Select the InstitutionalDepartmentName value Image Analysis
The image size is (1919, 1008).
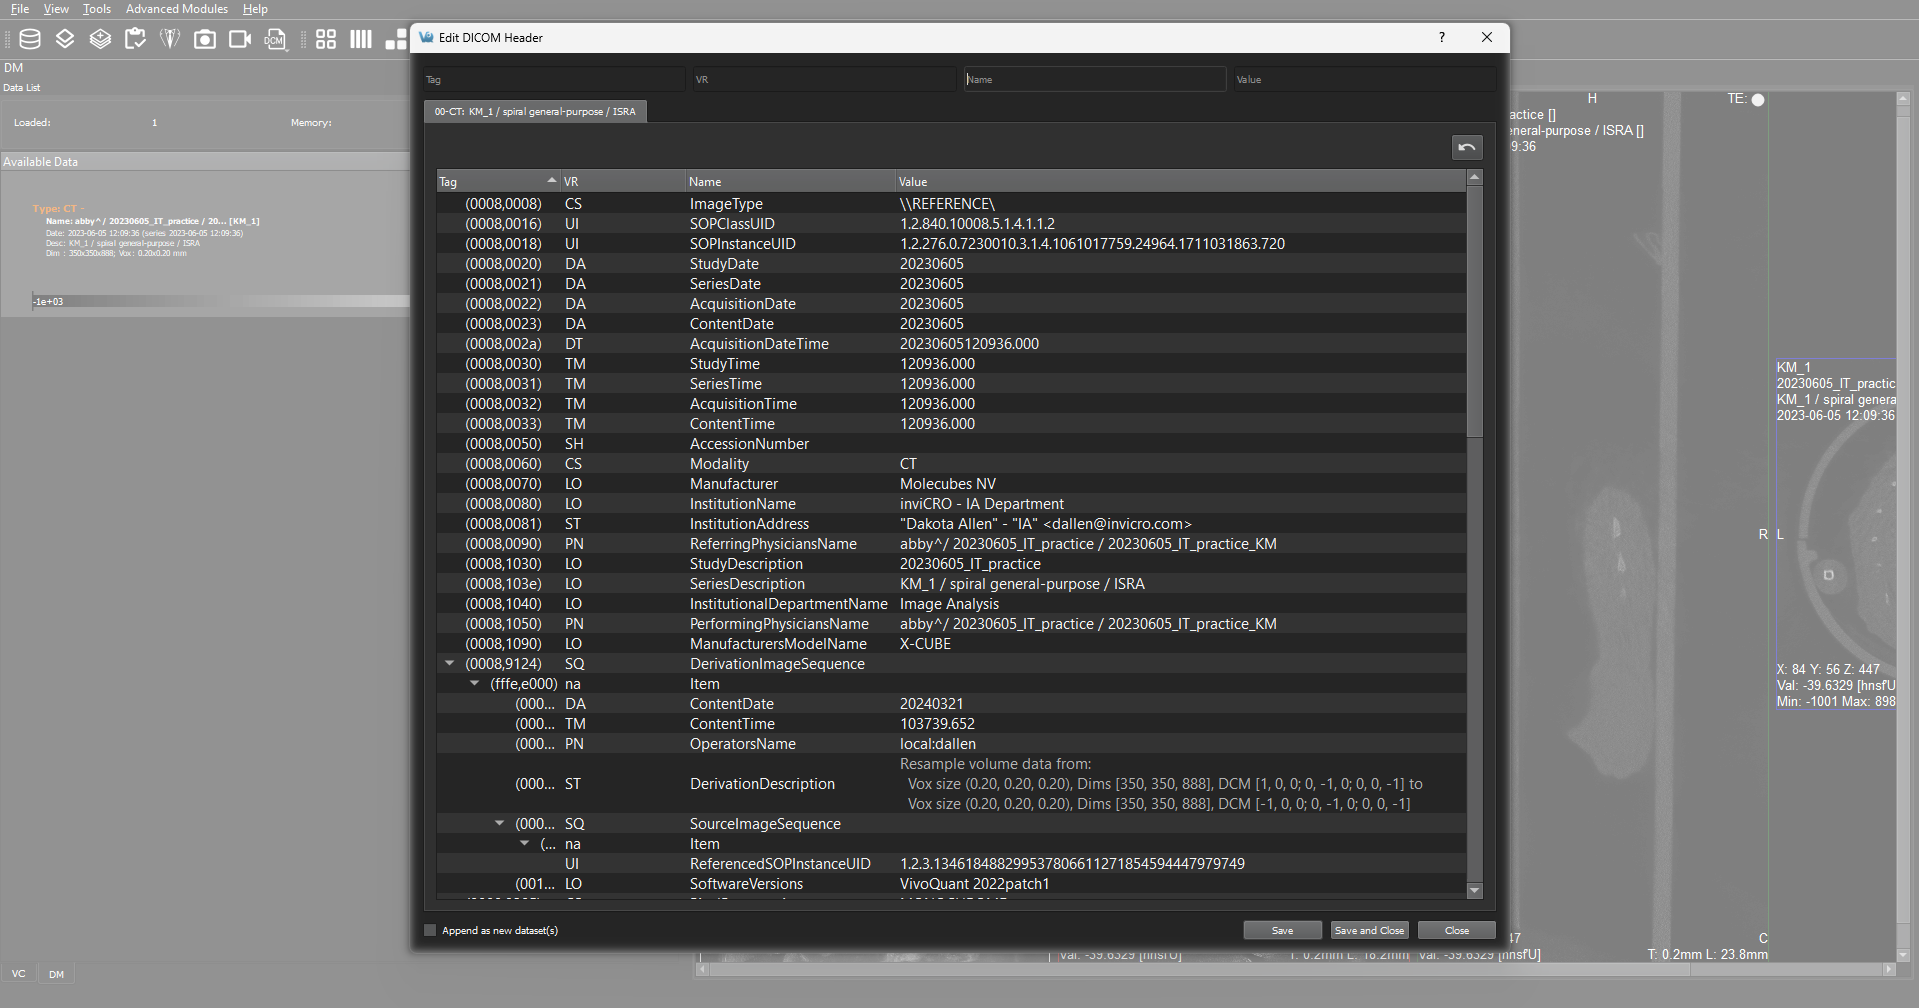pos(949,604)
